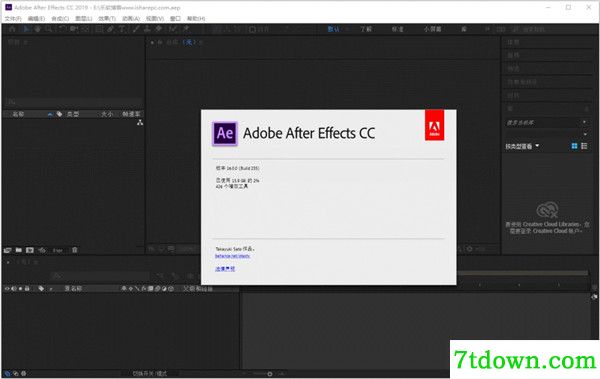600x379 pixels.
Task: Toggle Layer Switches pane at timeline bottom-left
Action: (7, 373)
